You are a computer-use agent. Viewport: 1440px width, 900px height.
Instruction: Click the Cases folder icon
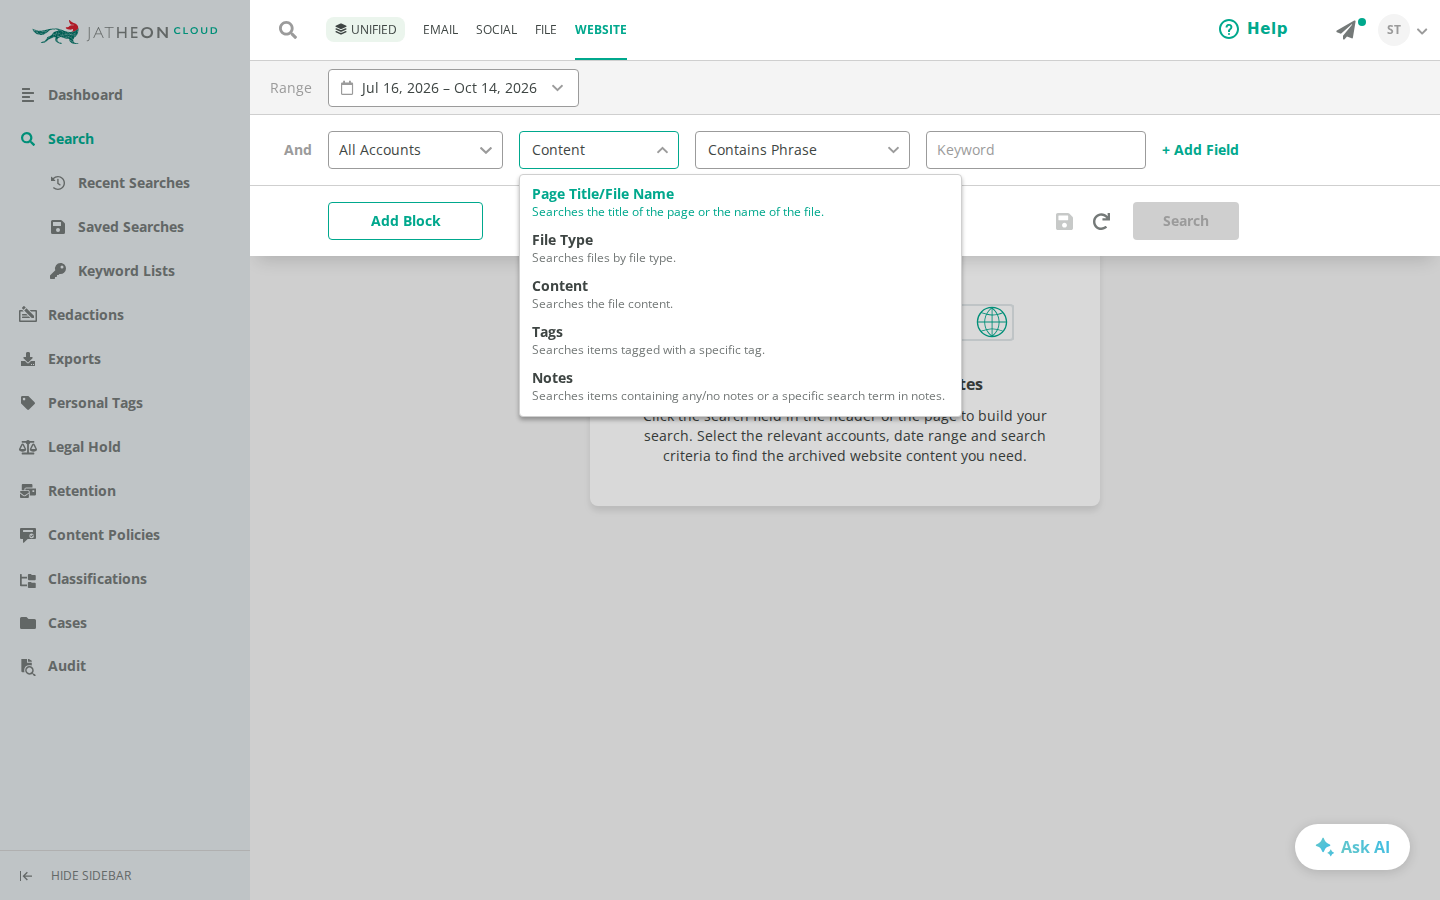[x=28, y=623]
